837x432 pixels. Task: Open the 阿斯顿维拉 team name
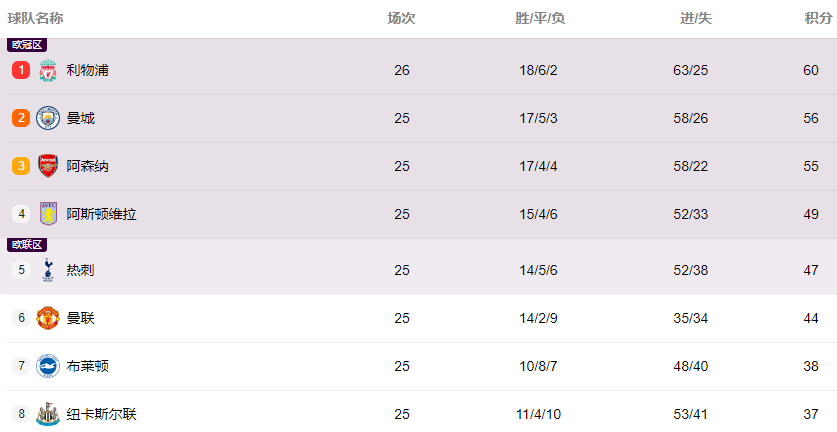[101, 214]
